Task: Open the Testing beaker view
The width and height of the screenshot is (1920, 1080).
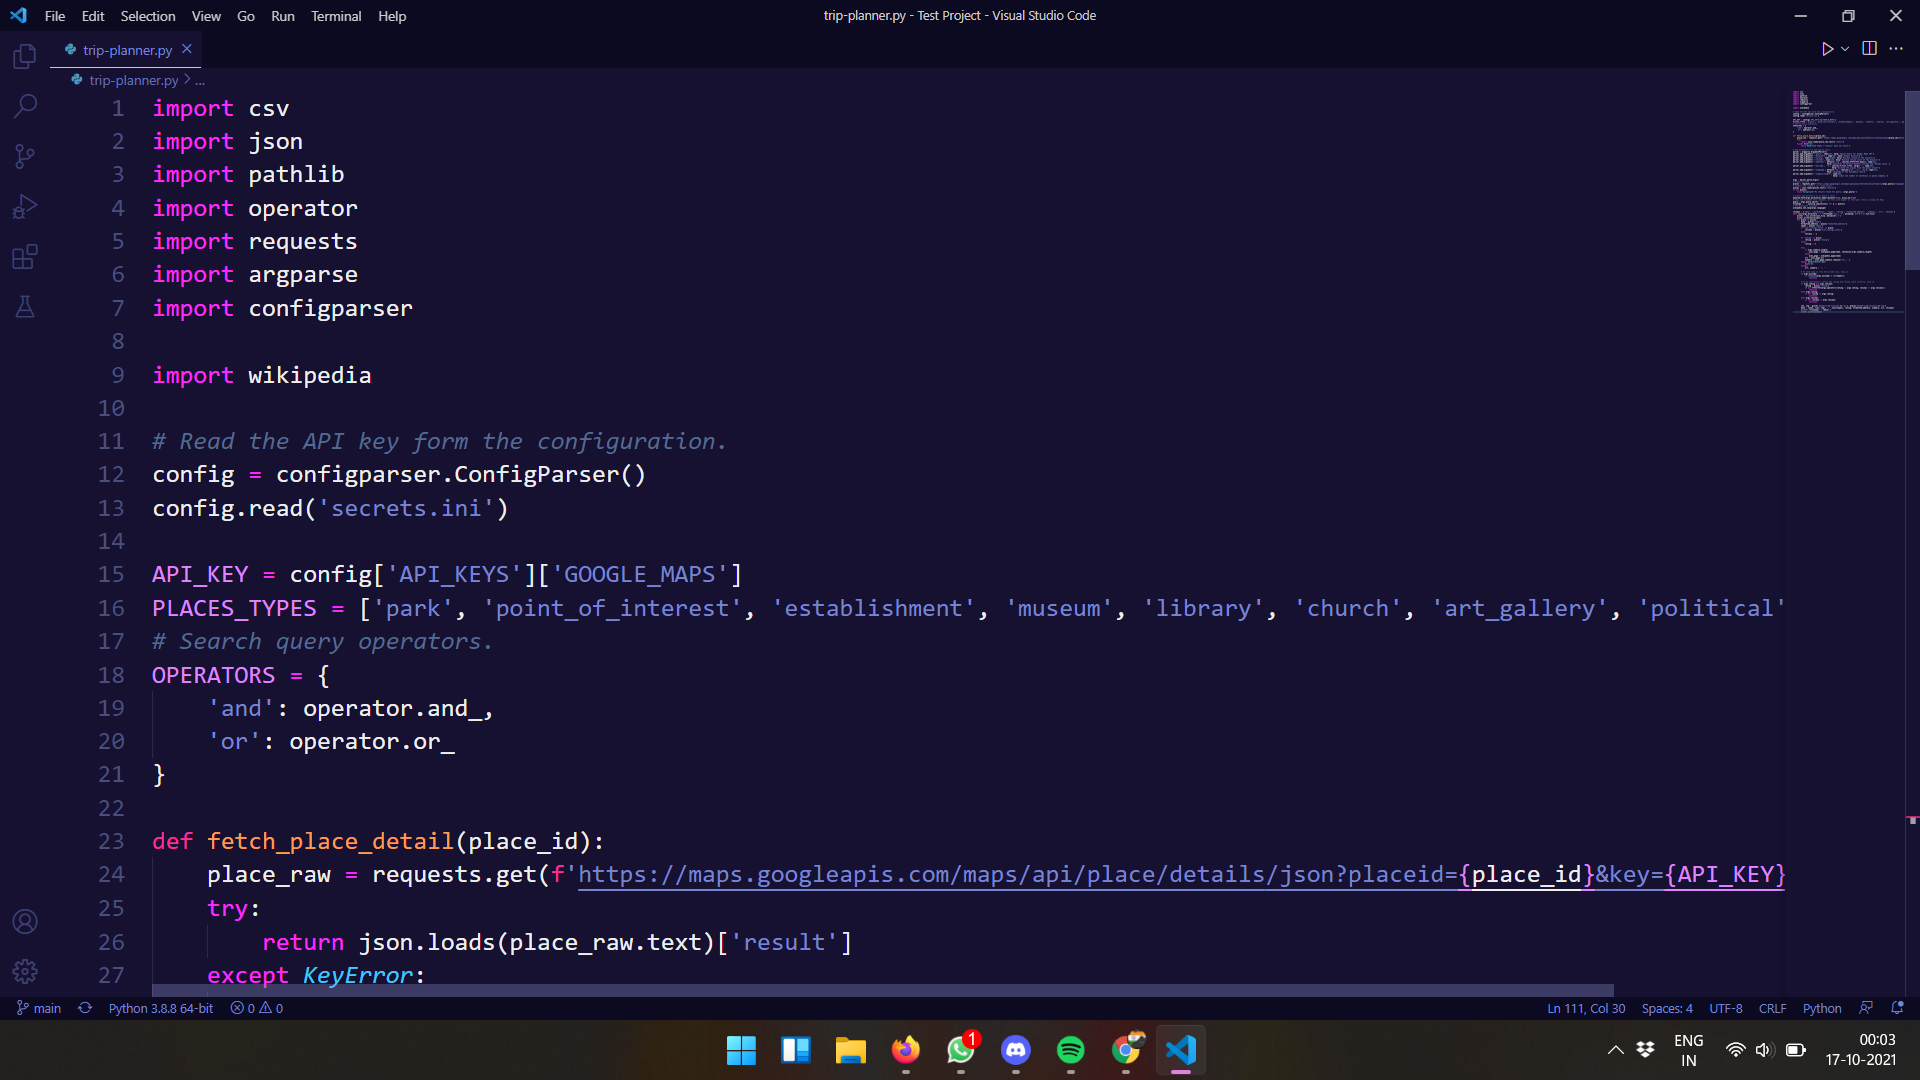Action: point(25,307)
